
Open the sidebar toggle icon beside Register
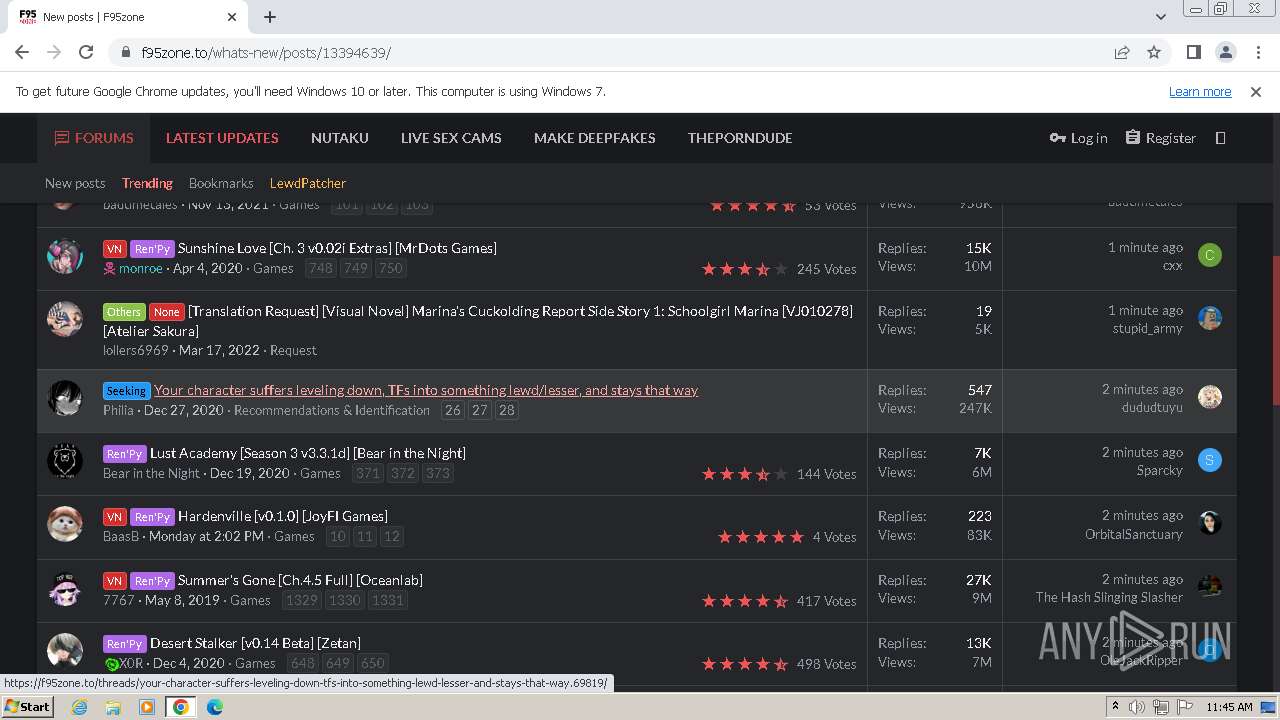click(x=1220, y=138)
